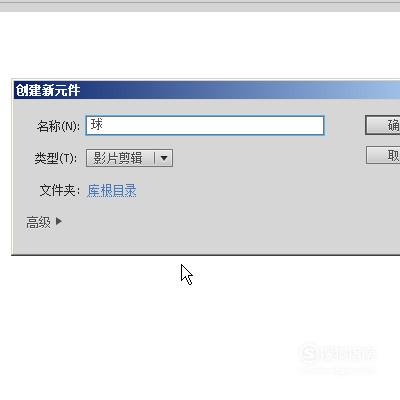The width and height of the screenshot is (400, 400).
Task: Click the 类型(T) label
Action: [56, 158]
